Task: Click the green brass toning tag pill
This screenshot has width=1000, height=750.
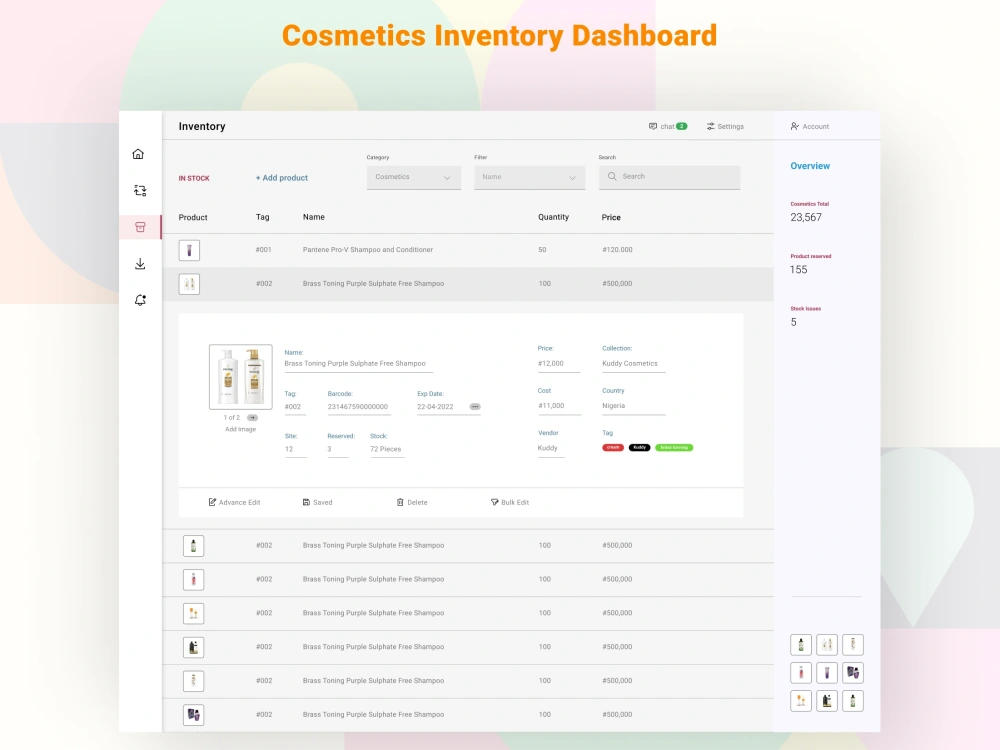Action: pos(674,448)
